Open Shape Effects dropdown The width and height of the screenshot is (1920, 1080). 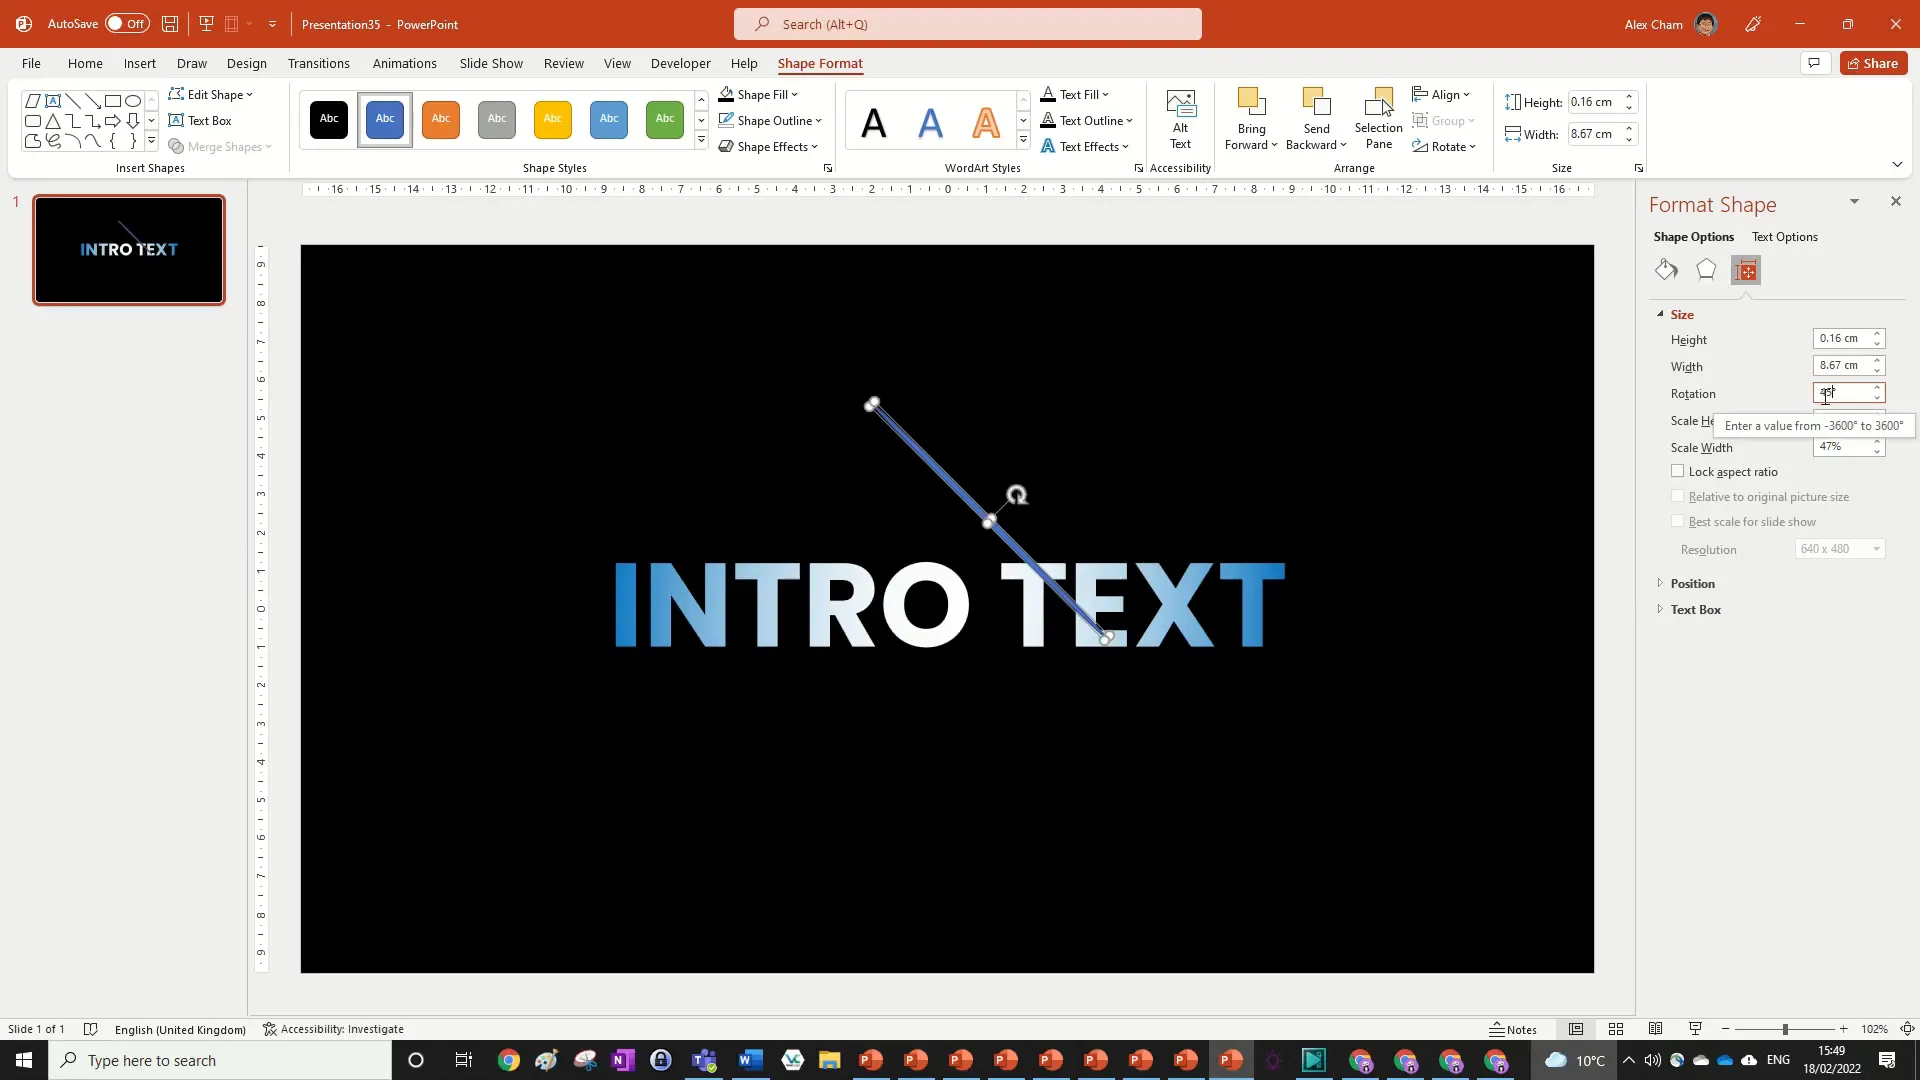point(768,146)
